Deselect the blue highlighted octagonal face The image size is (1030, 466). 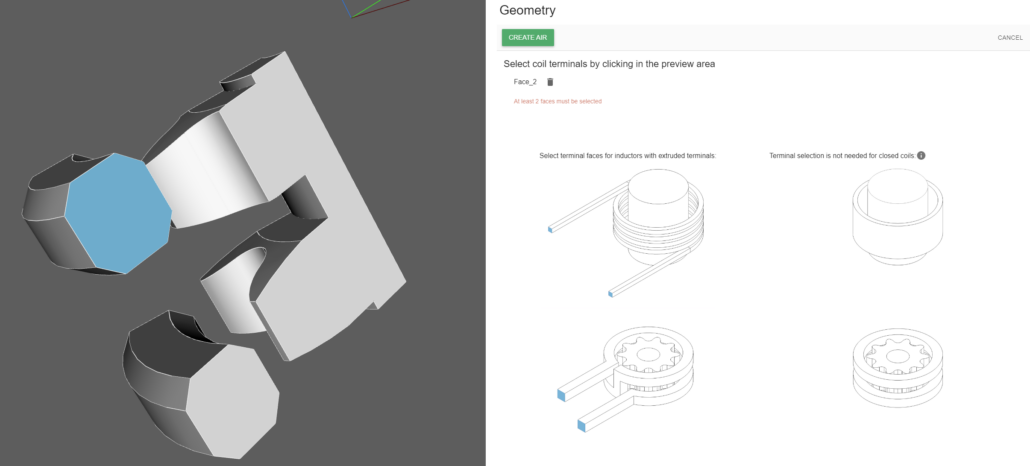[x=117, y=212]
